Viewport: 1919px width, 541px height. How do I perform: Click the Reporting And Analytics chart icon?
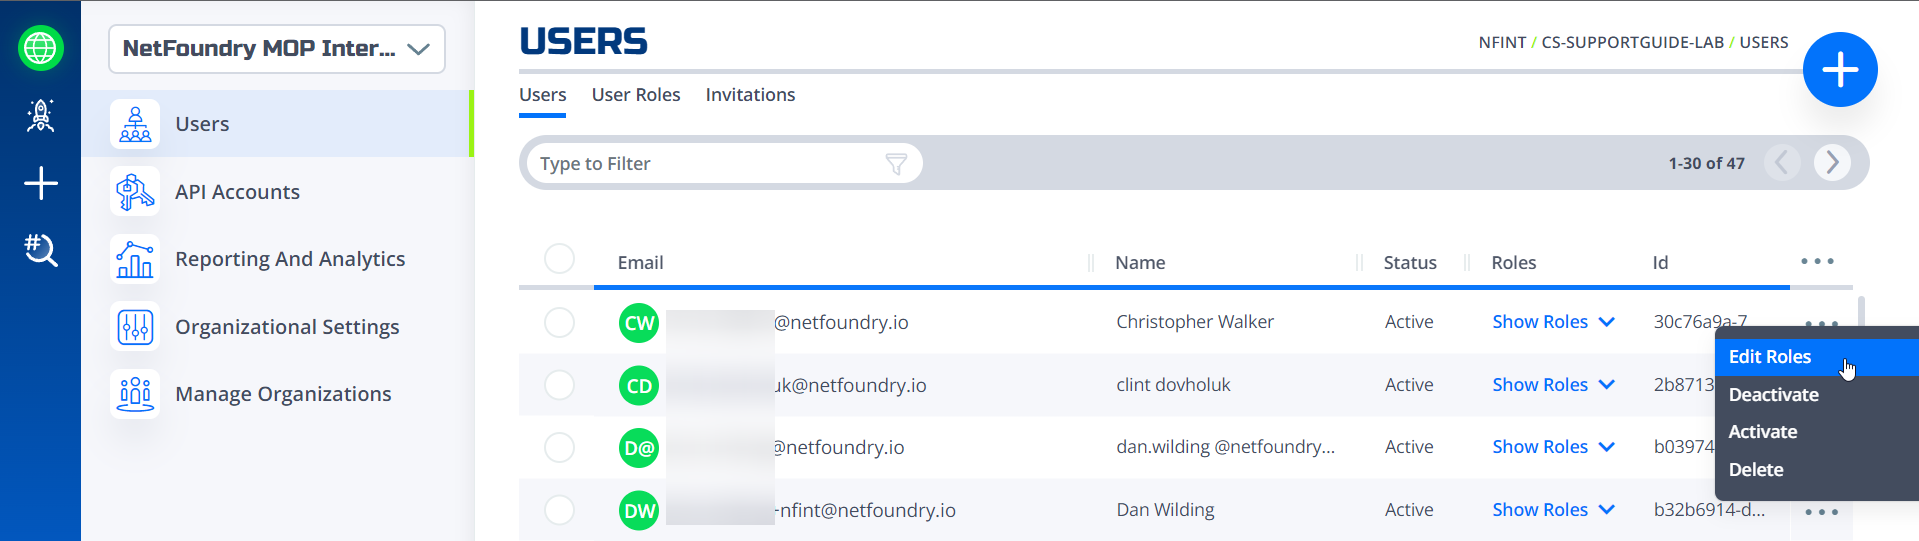click(x=135, y=259)
